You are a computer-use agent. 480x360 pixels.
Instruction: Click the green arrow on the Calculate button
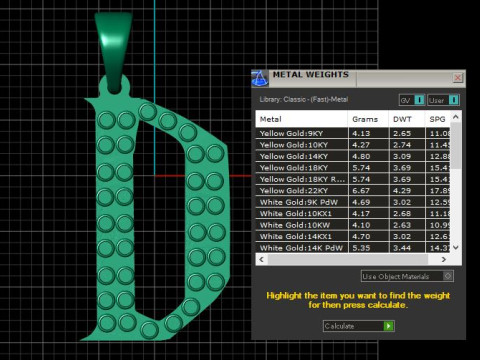(x=389, y=326)
